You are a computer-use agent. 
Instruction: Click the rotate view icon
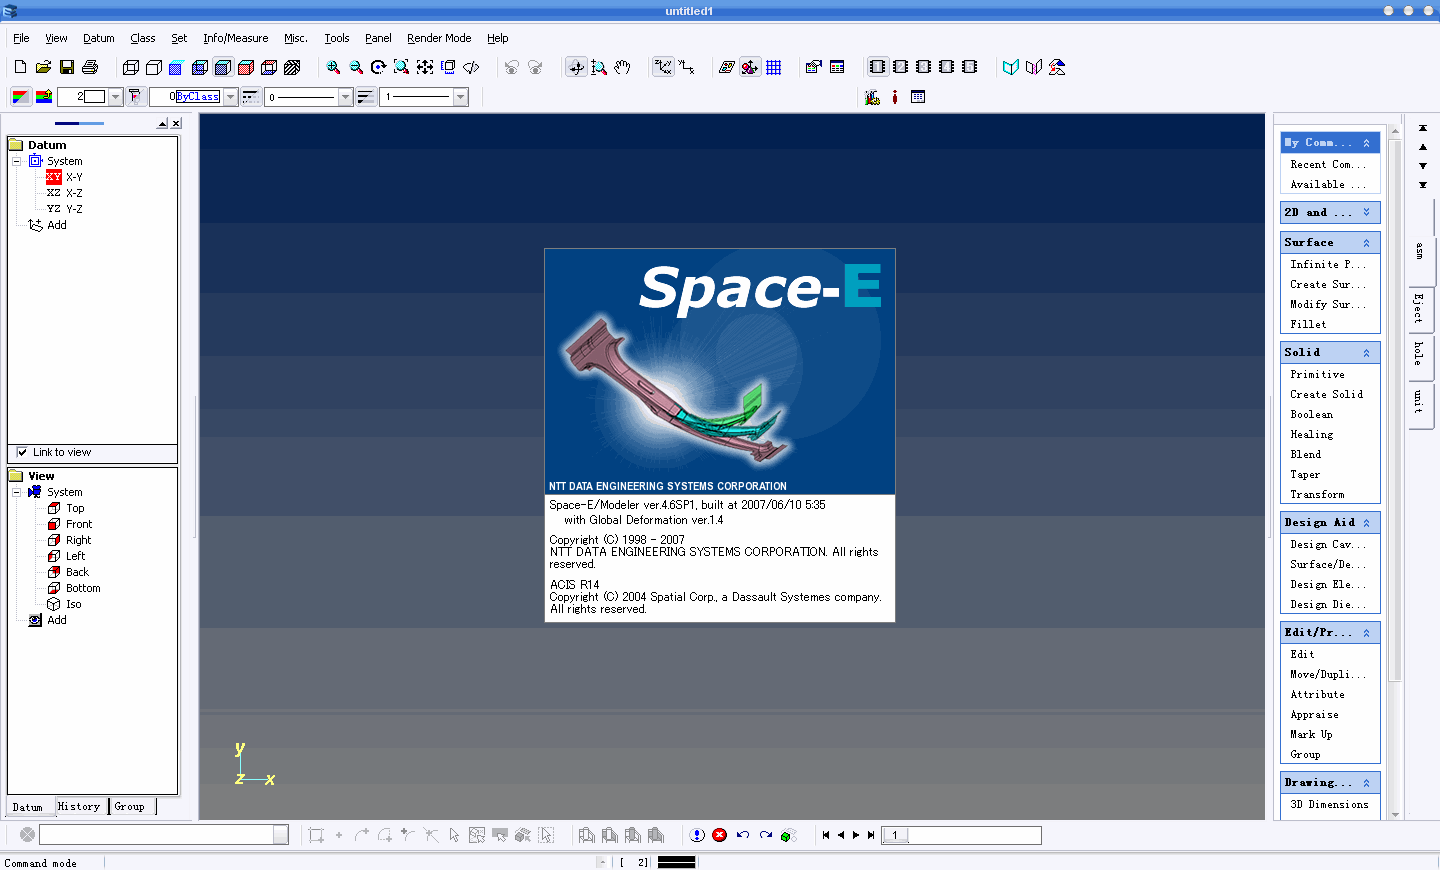(x=378, y=67)
